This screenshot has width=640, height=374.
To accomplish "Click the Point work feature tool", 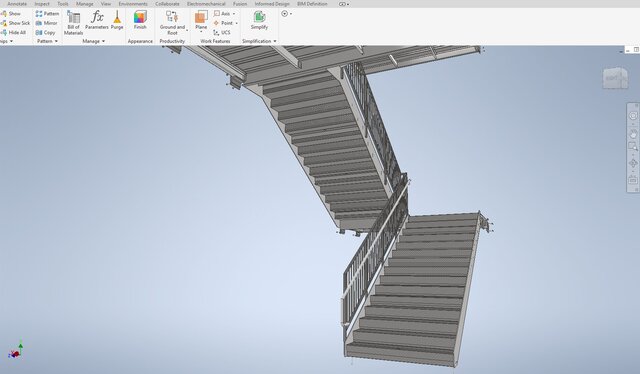I will pyautogui.click(x=223, y=23).
